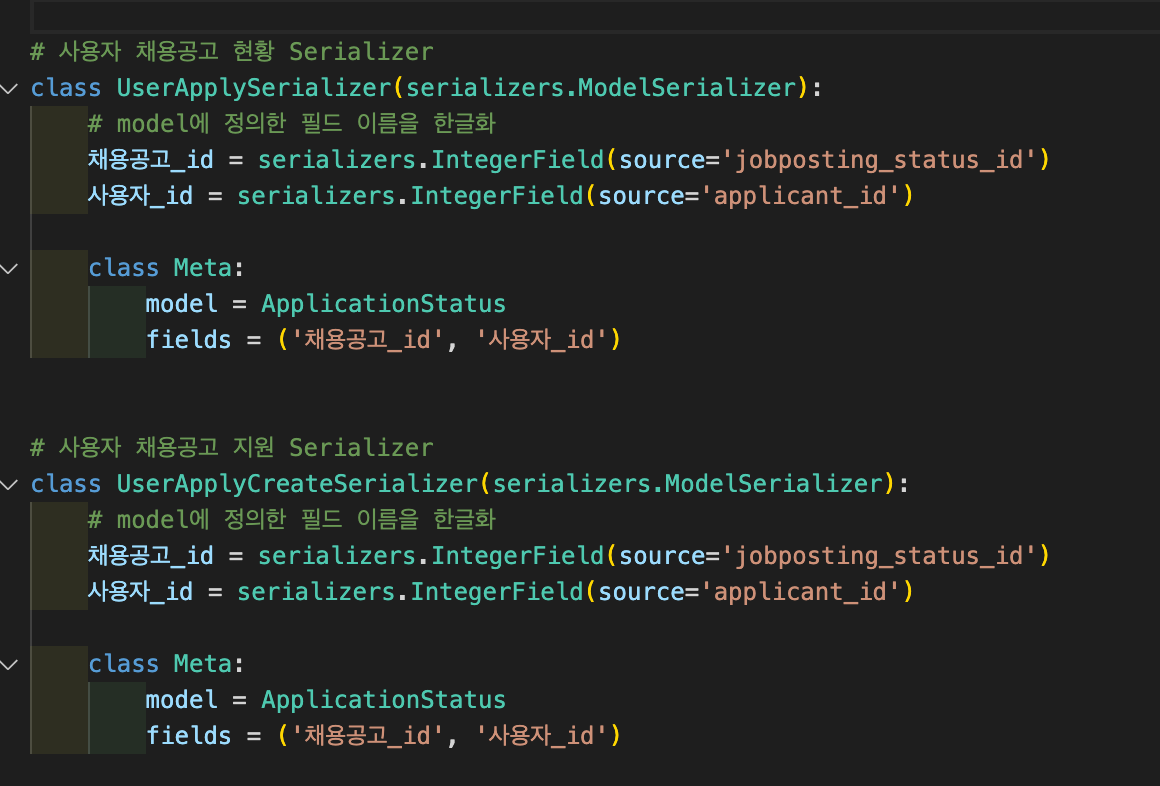Click variable 채용공고_id assignment in UserApplyCreateSerializer
This screenshot has height=786, width=1160.
[151, 556]
